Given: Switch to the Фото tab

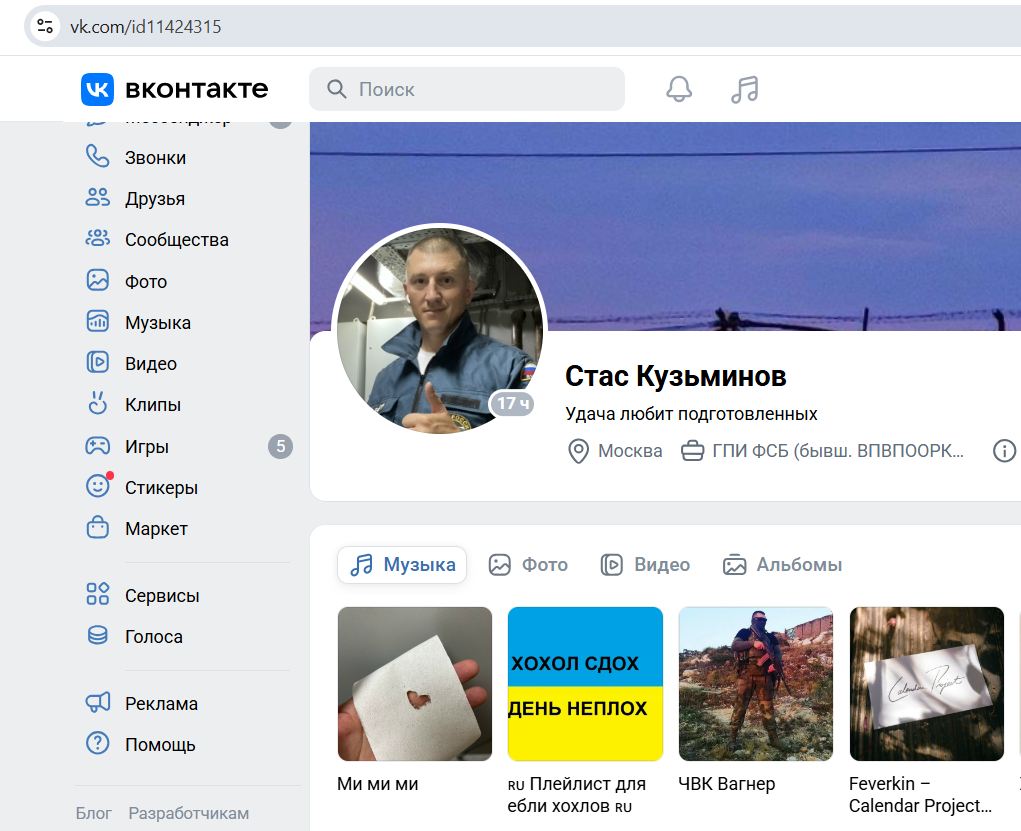Looking at the screenshot, I should [x=529, y=565].
